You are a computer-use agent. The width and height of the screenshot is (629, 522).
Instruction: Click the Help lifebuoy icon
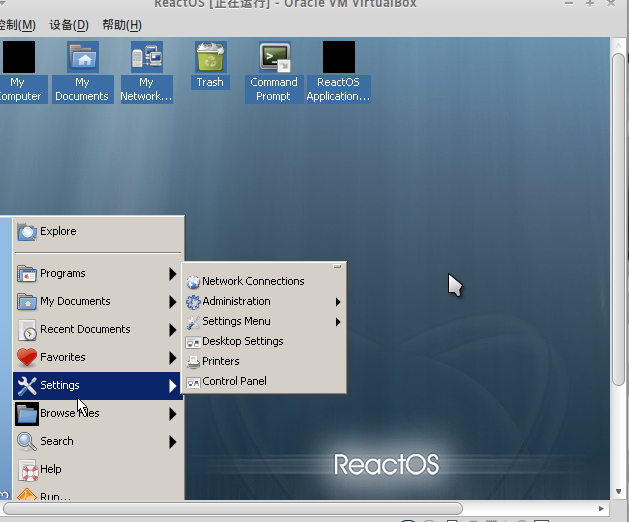(x=28, y=470)
